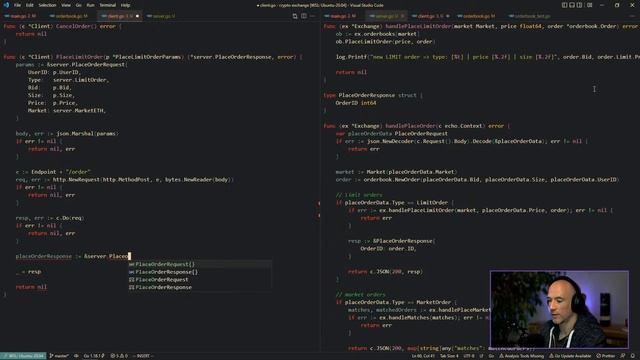Click CancelOrder function name in left editor
This screenshot has height=360, width=640.
(x=75, y=26)
